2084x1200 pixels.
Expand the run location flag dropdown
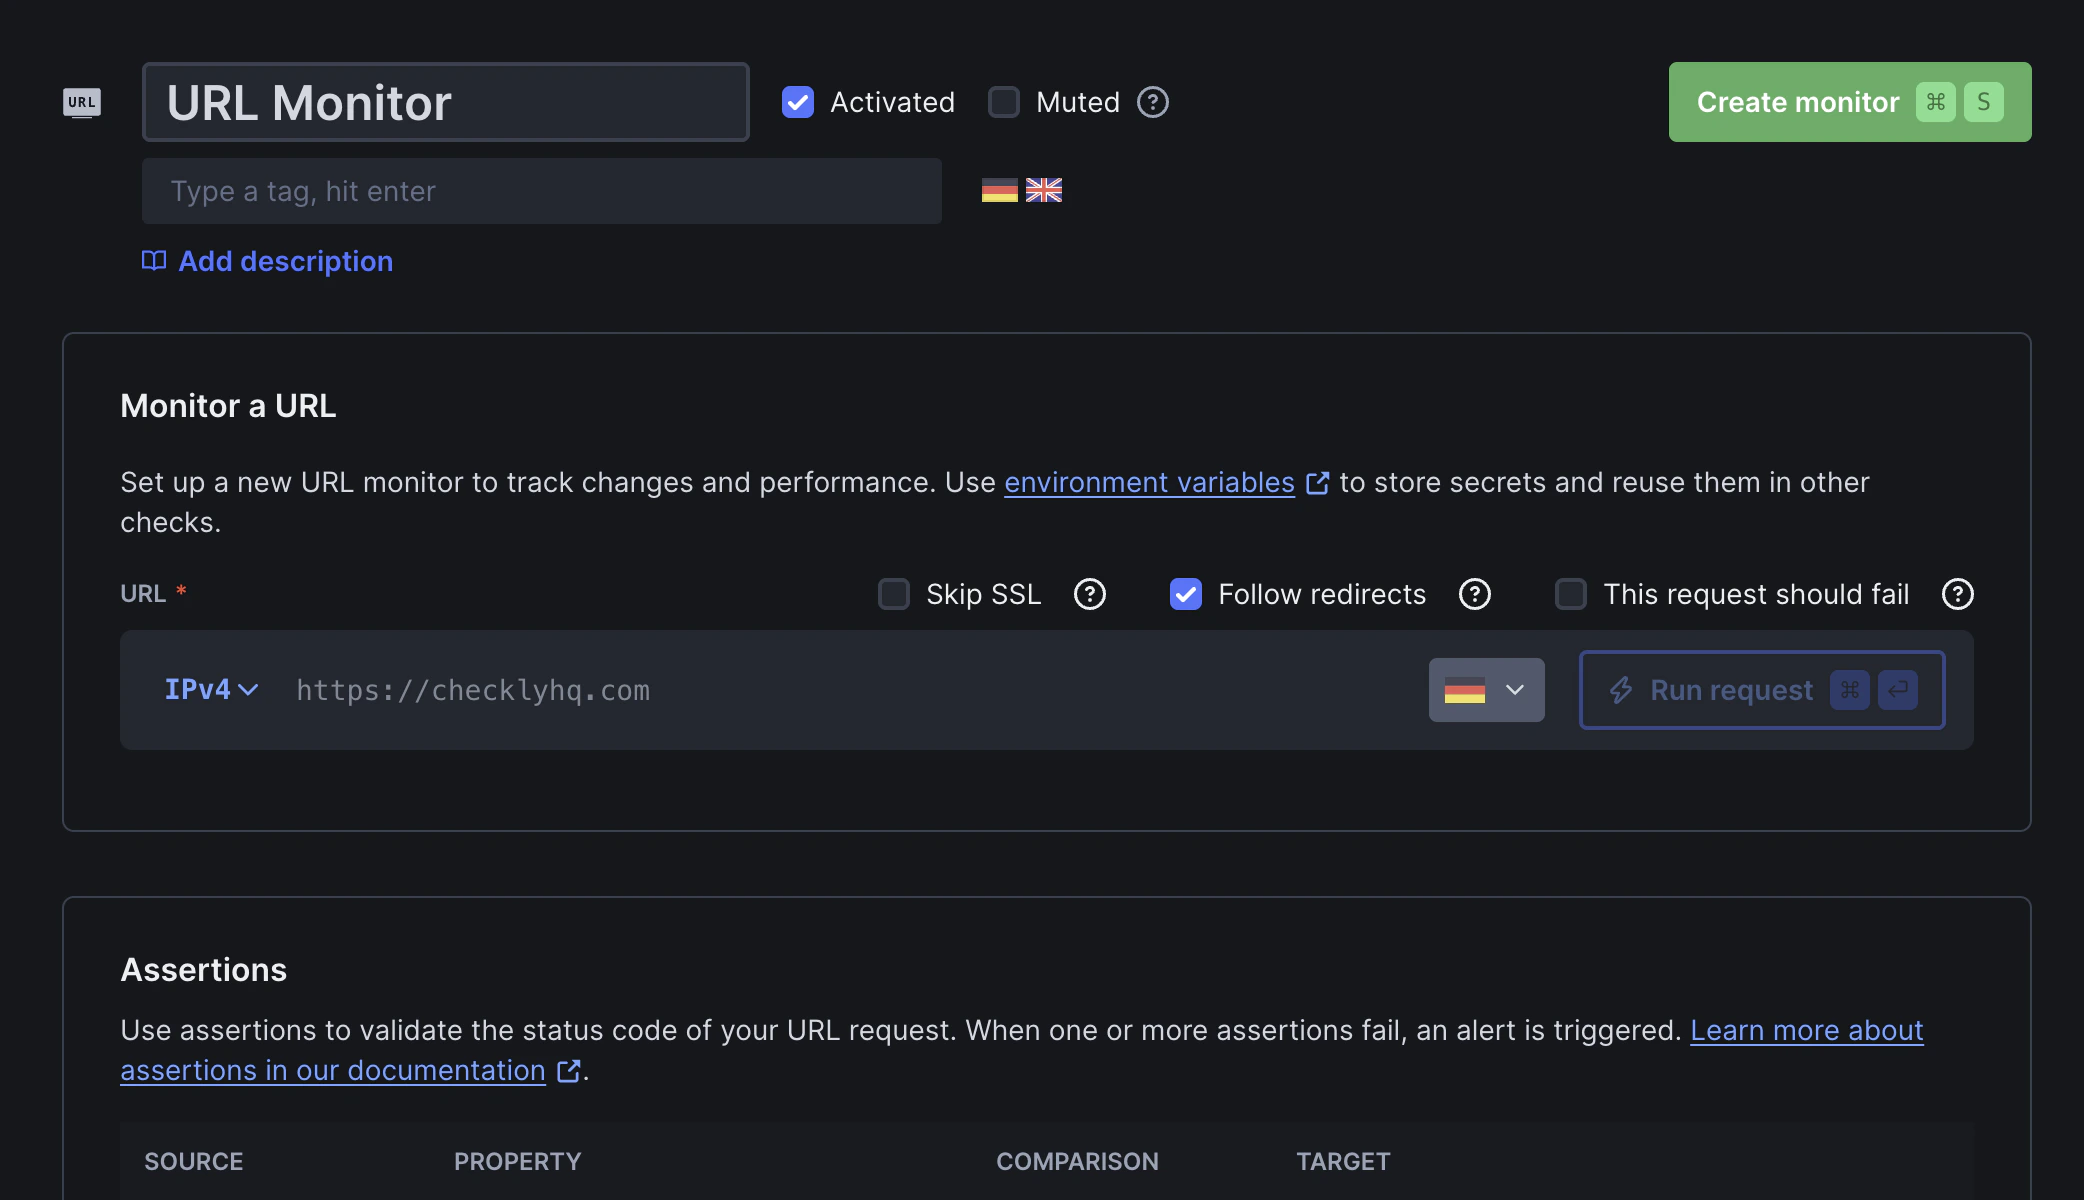1486,689
